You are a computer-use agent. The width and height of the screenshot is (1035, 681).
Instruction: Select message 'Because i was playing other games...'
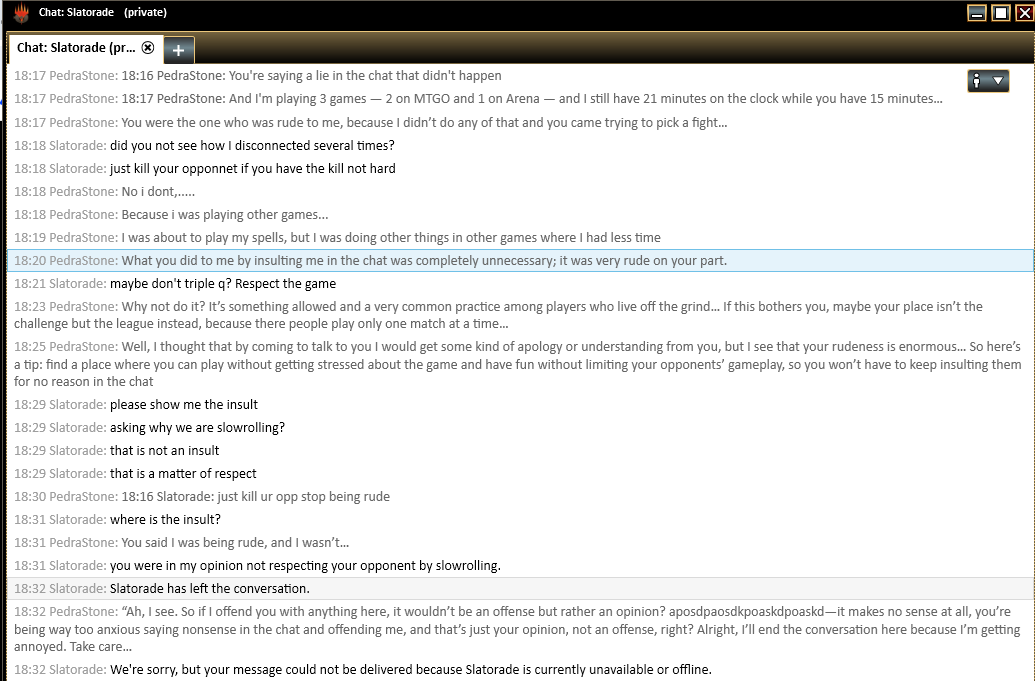click(520, 215)
